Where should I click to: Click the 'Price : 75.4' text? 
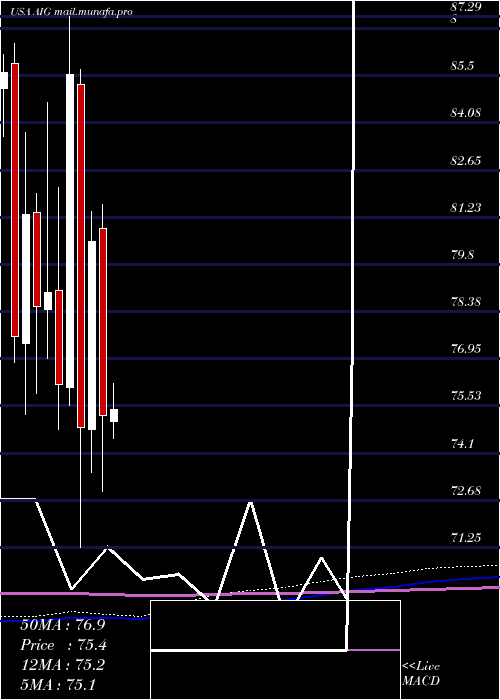coord(63,645)
